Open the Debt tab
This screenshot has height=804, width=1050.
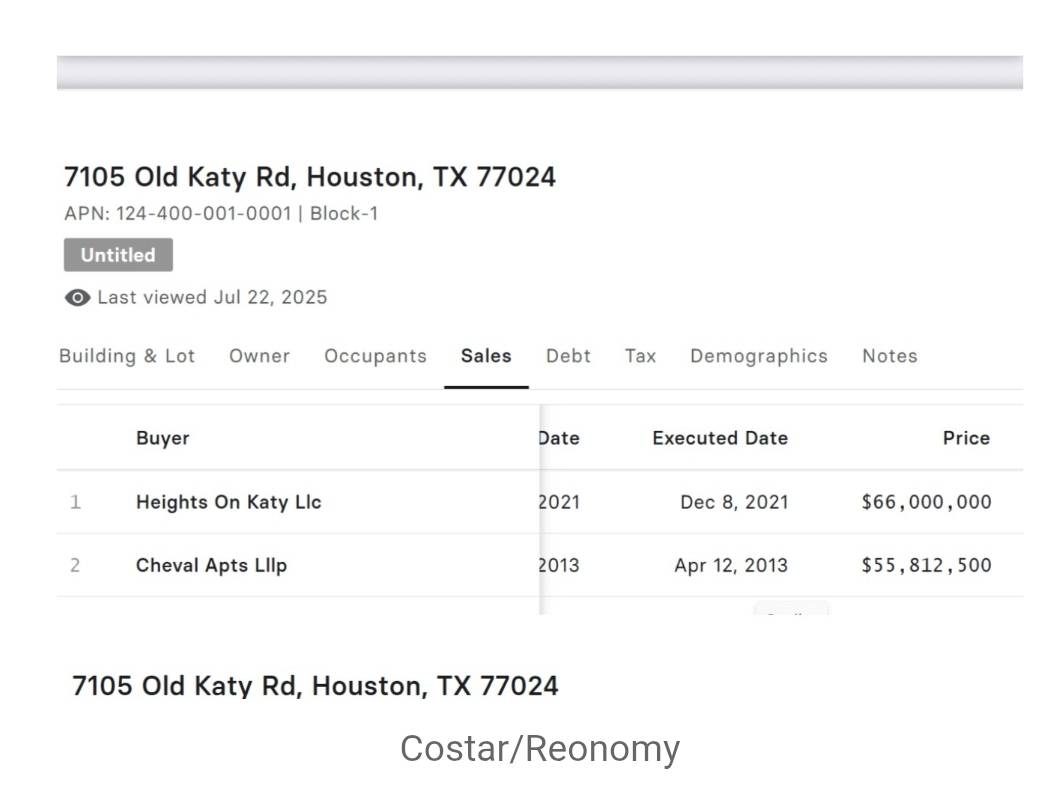point(568,356)
